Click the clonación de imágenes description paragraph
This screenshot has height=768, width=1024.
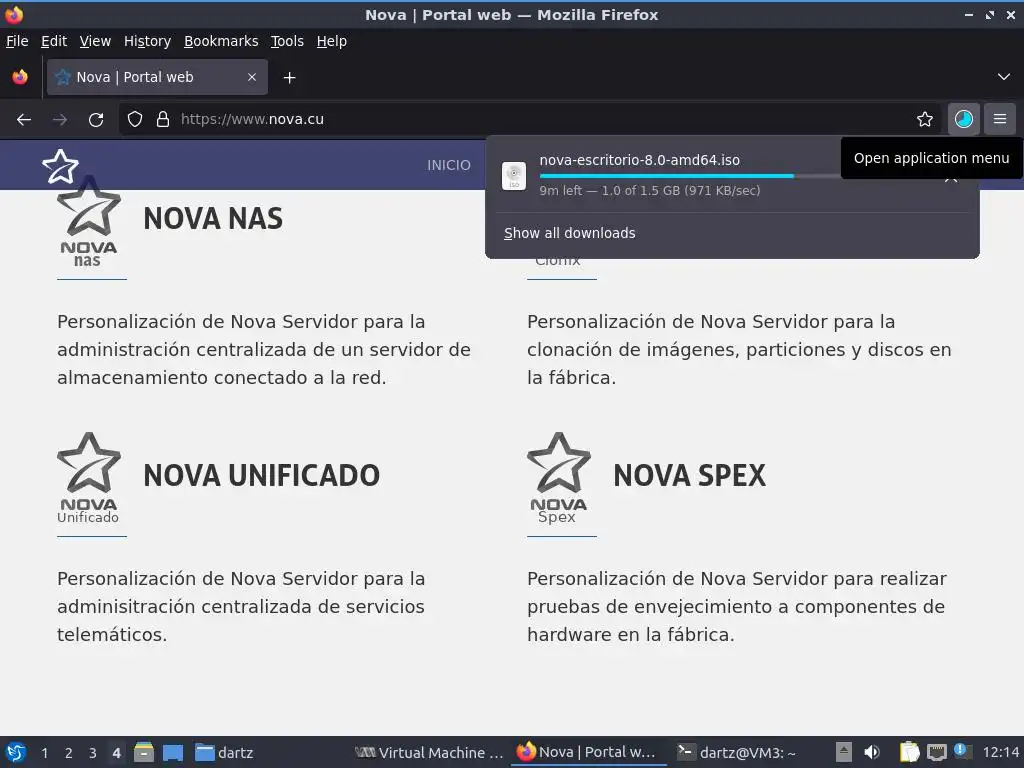(739, 349)
